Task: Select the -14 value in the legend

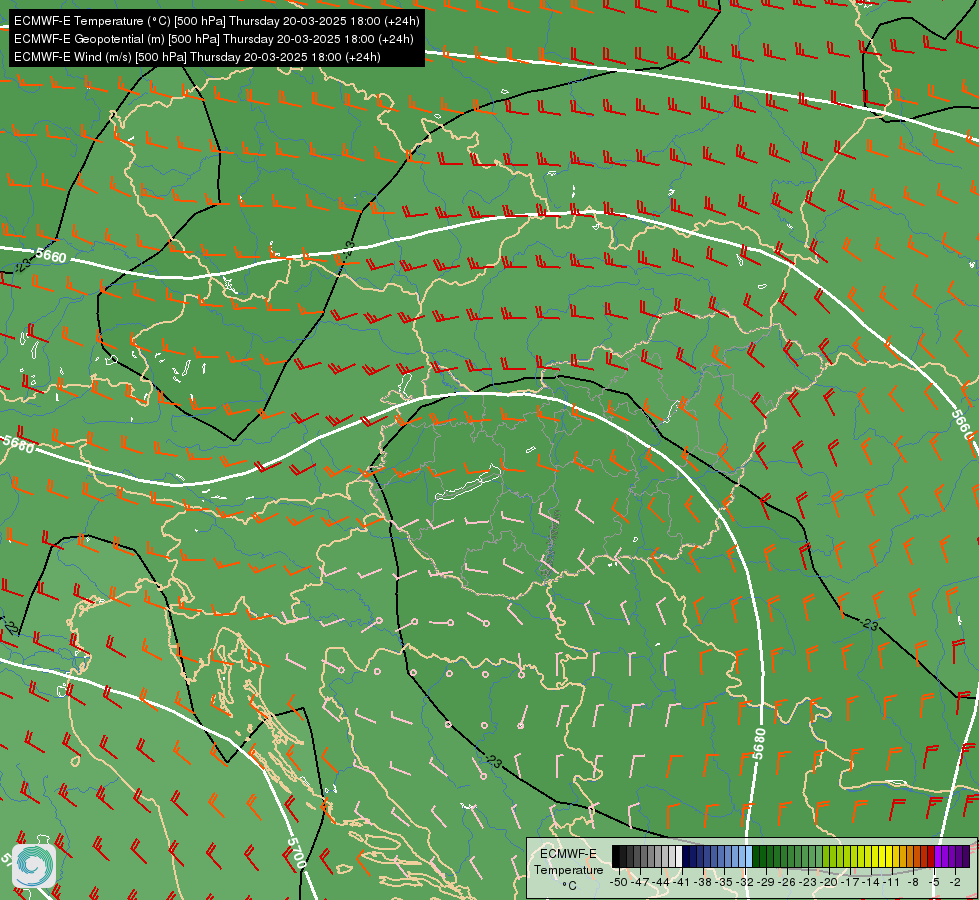Action: tap(871, 882)
